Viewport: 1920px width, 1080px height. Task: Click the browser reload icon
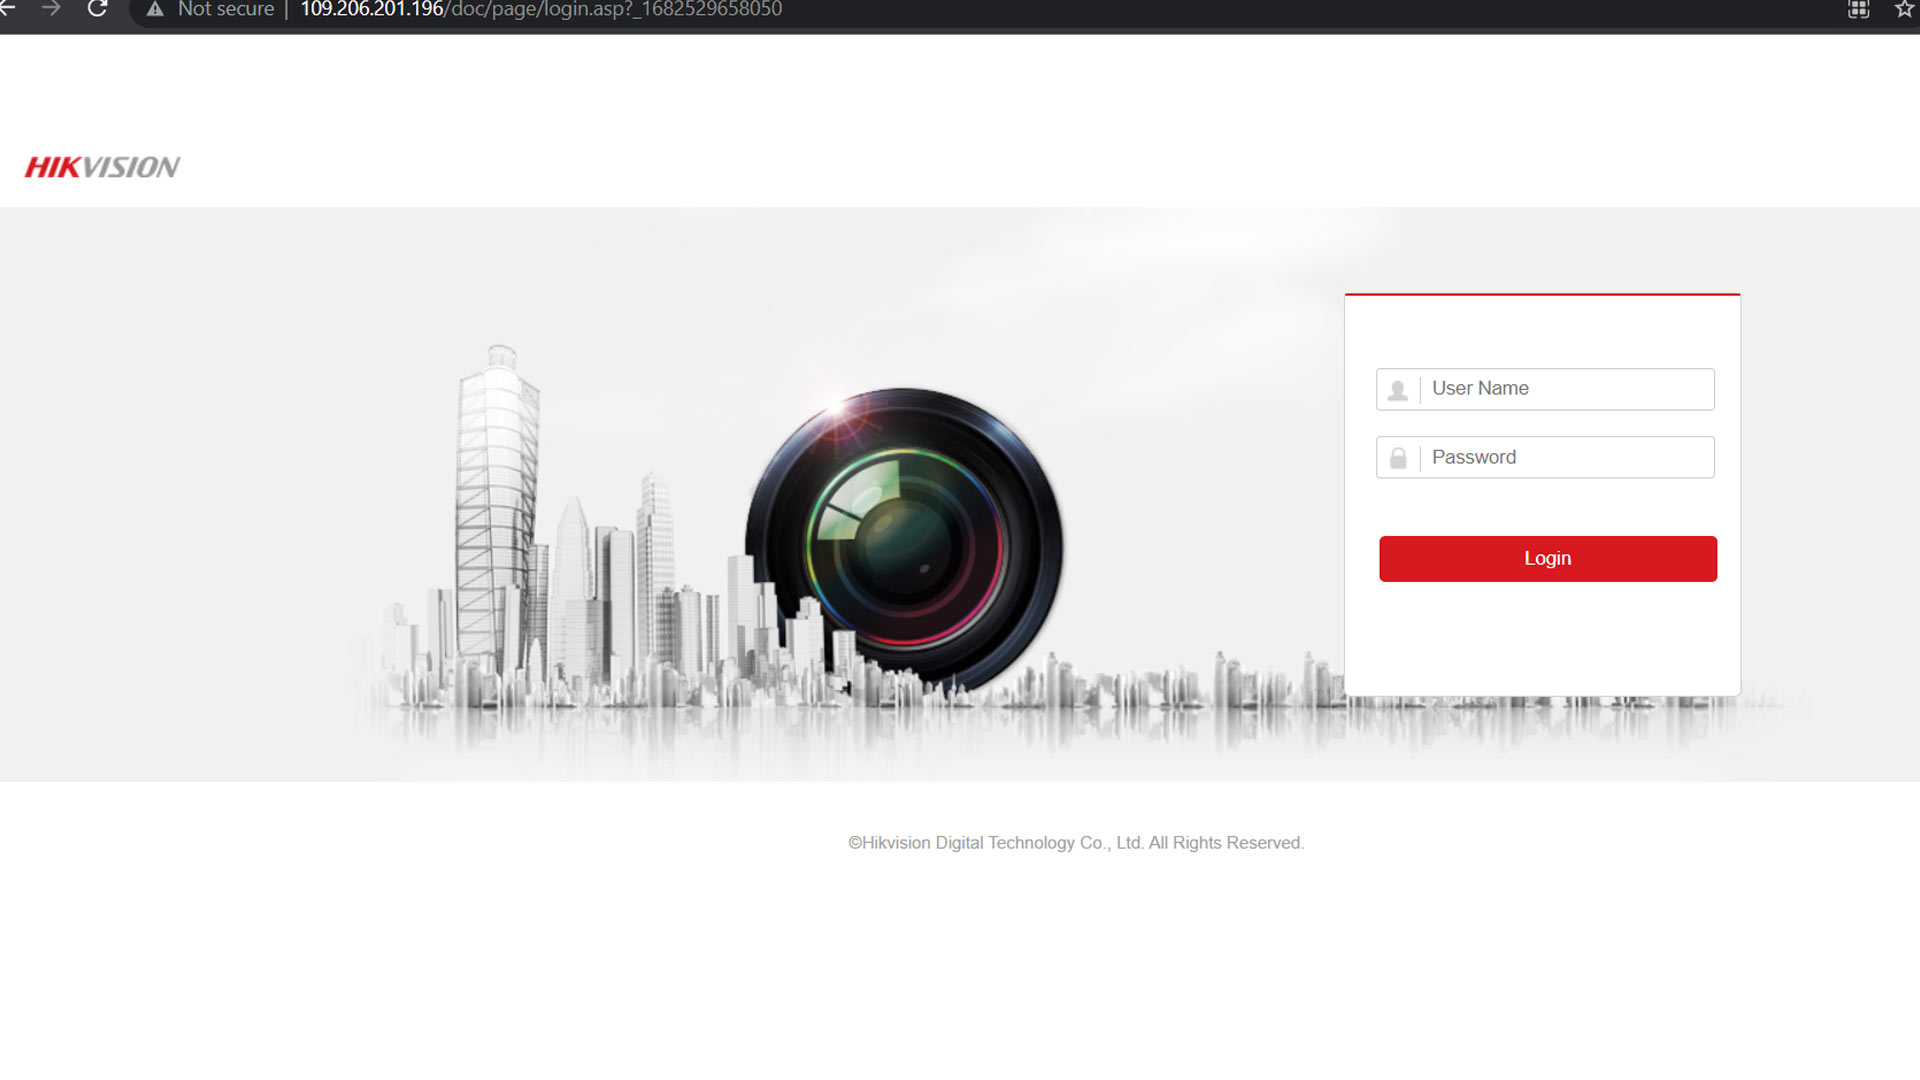(97, 9)
